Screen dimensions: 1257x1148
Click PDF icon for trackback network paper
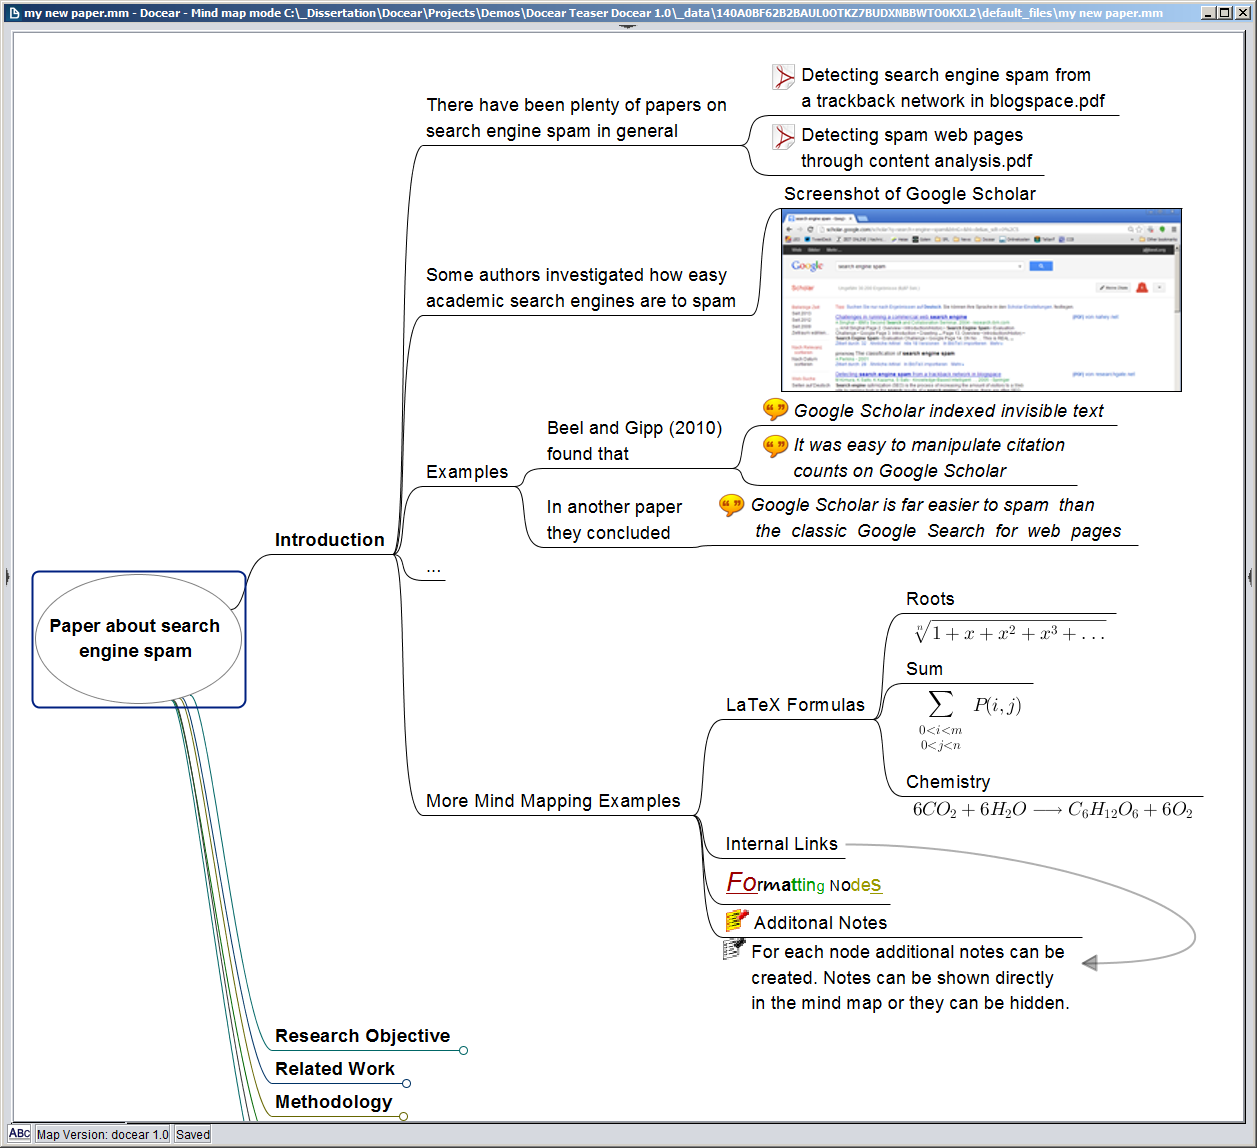(783, 77)
